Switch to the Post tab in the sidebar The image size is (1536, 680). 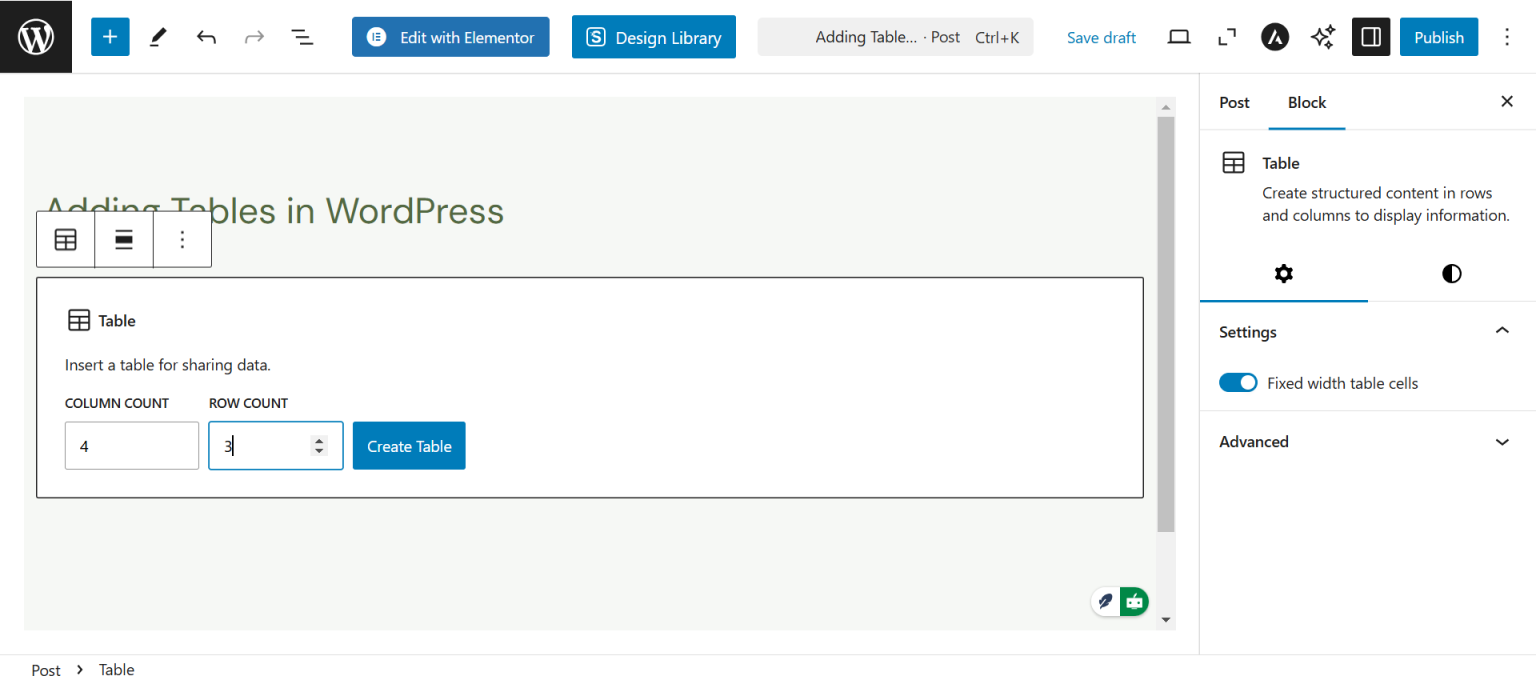pos(1233,102)
